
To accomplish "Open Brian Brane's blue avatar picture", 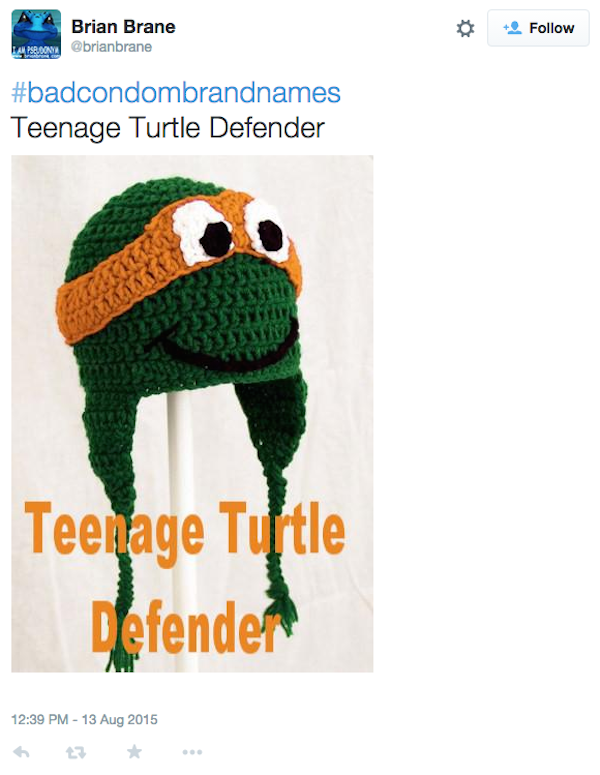I will (x=36, y=34).
